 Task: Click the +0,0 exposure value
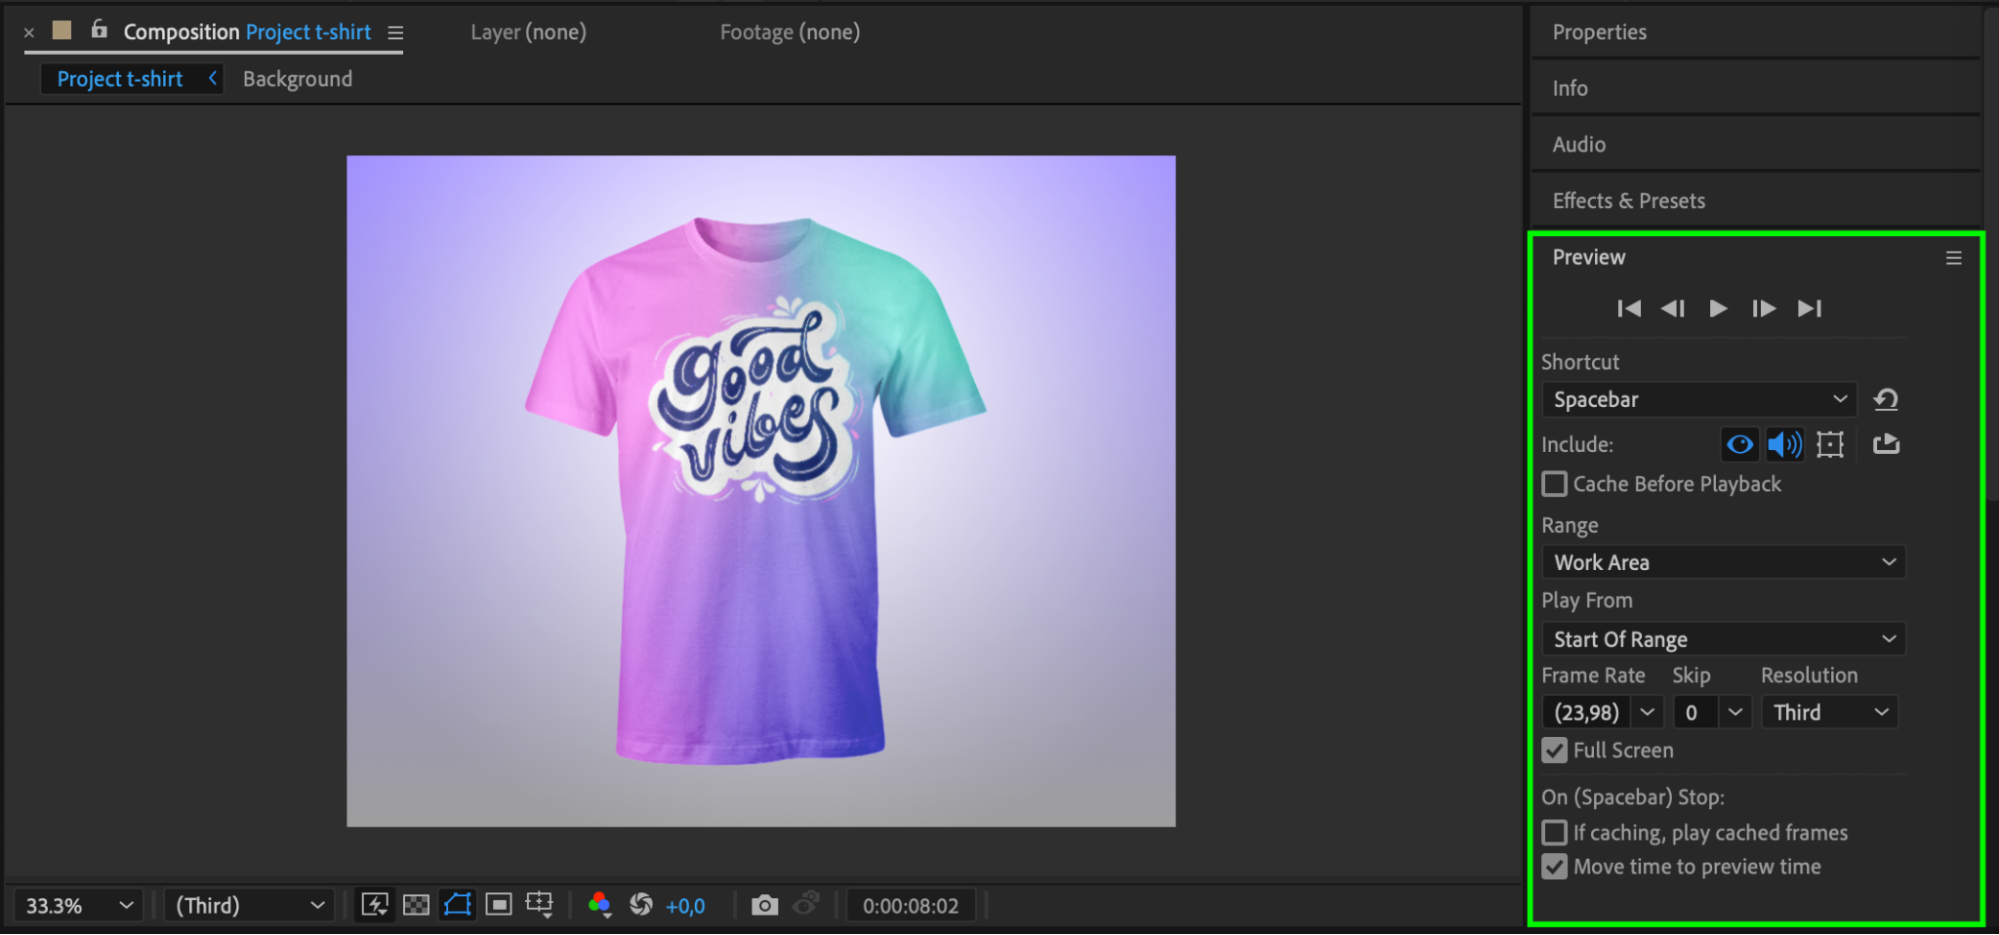pos(685,906)
